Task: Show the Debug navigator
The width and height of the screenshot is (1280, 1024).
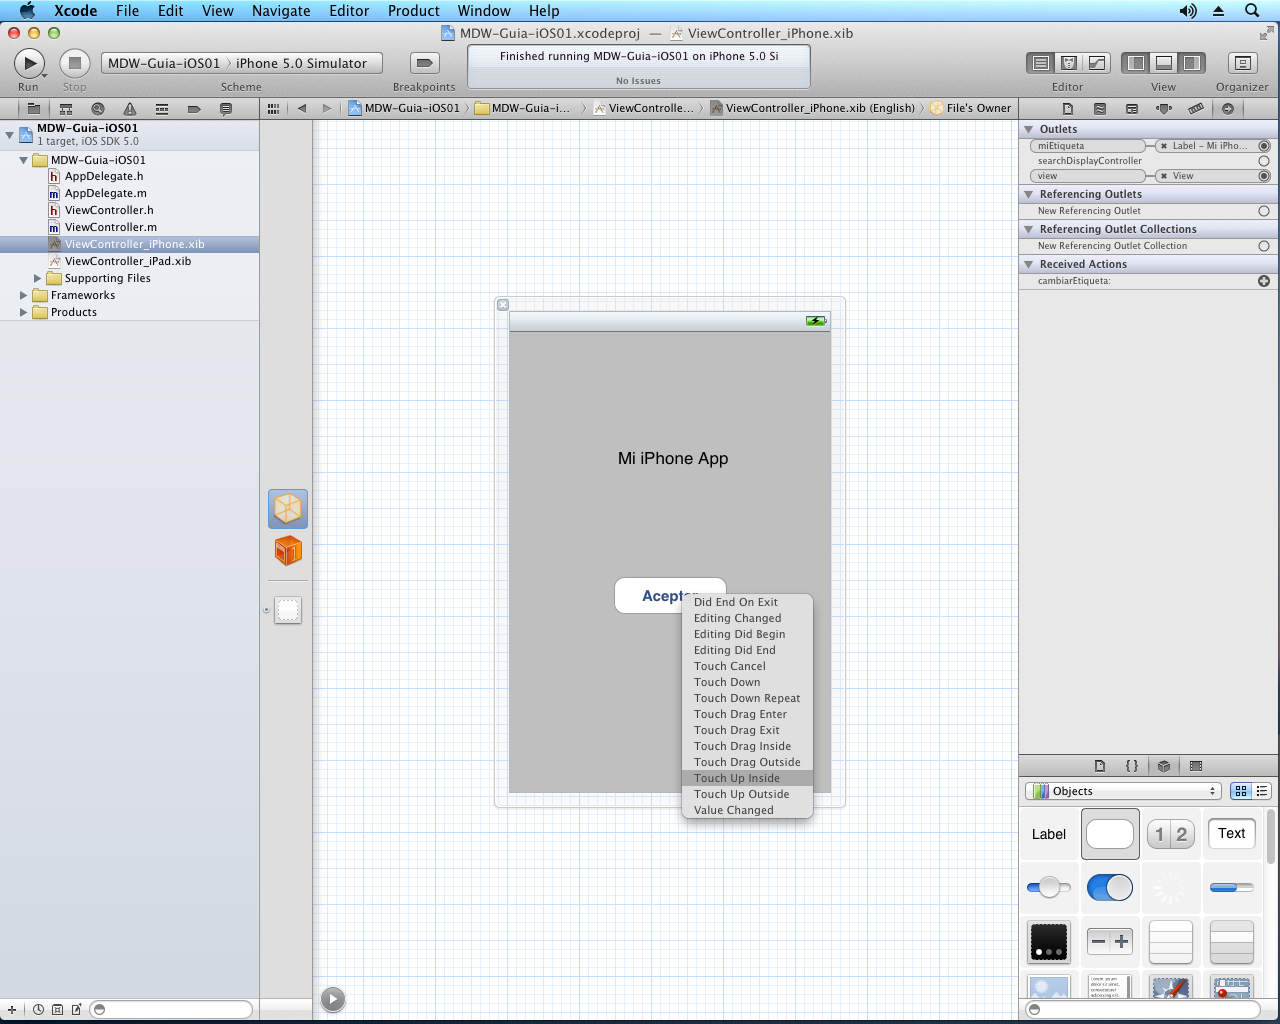Action: coord(162,108)
